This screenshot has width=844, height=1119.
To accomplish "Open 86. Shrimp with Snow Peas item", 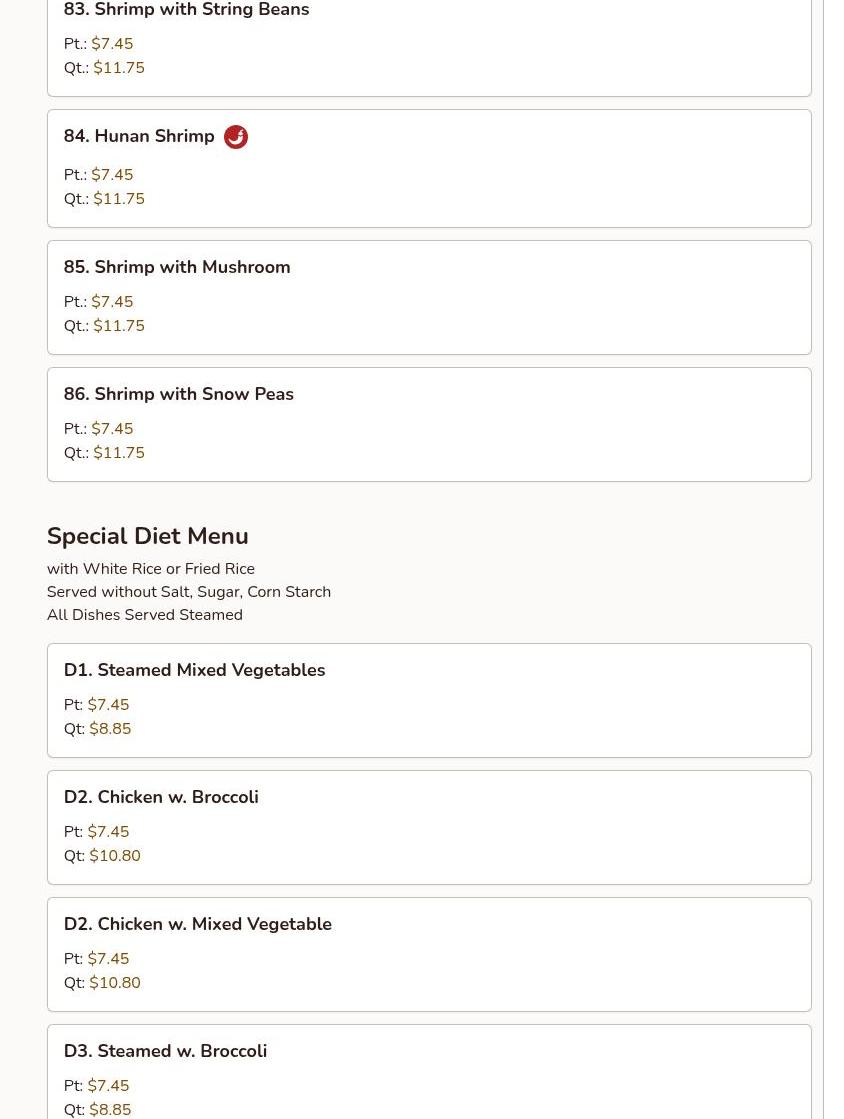I will (429, 425).
